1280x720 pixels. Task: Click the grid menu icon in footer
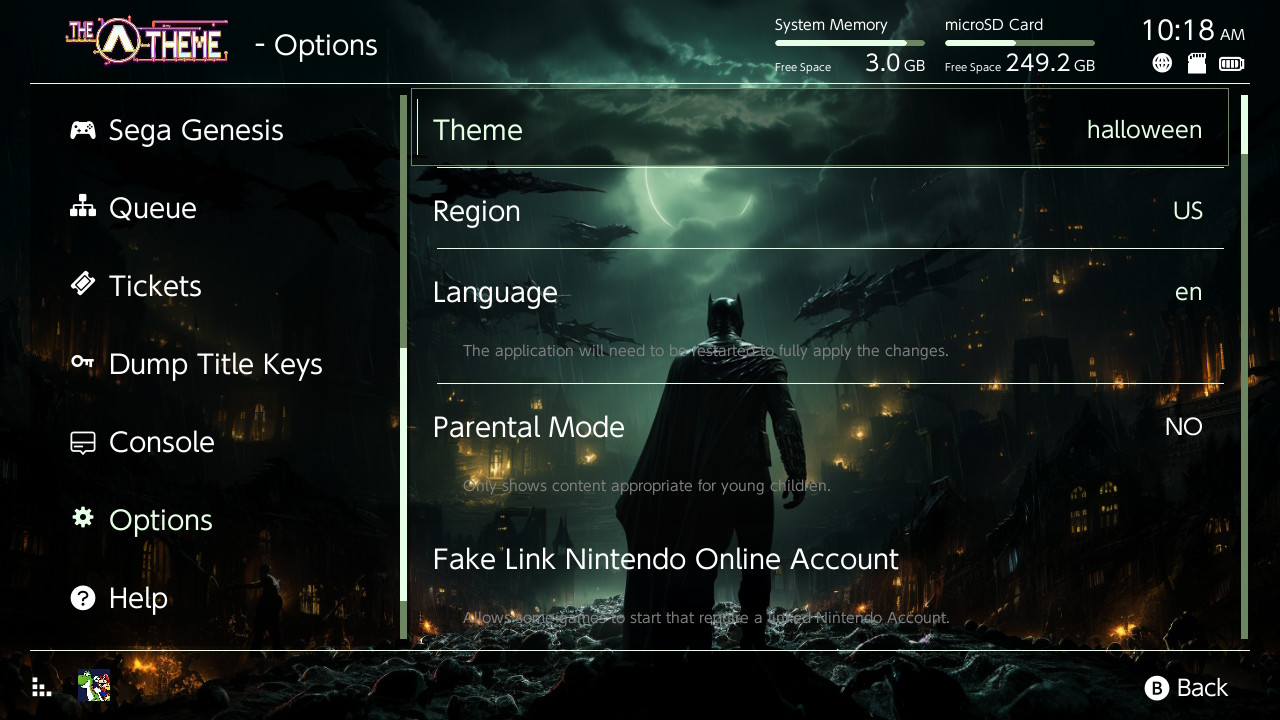pos(41,687)
